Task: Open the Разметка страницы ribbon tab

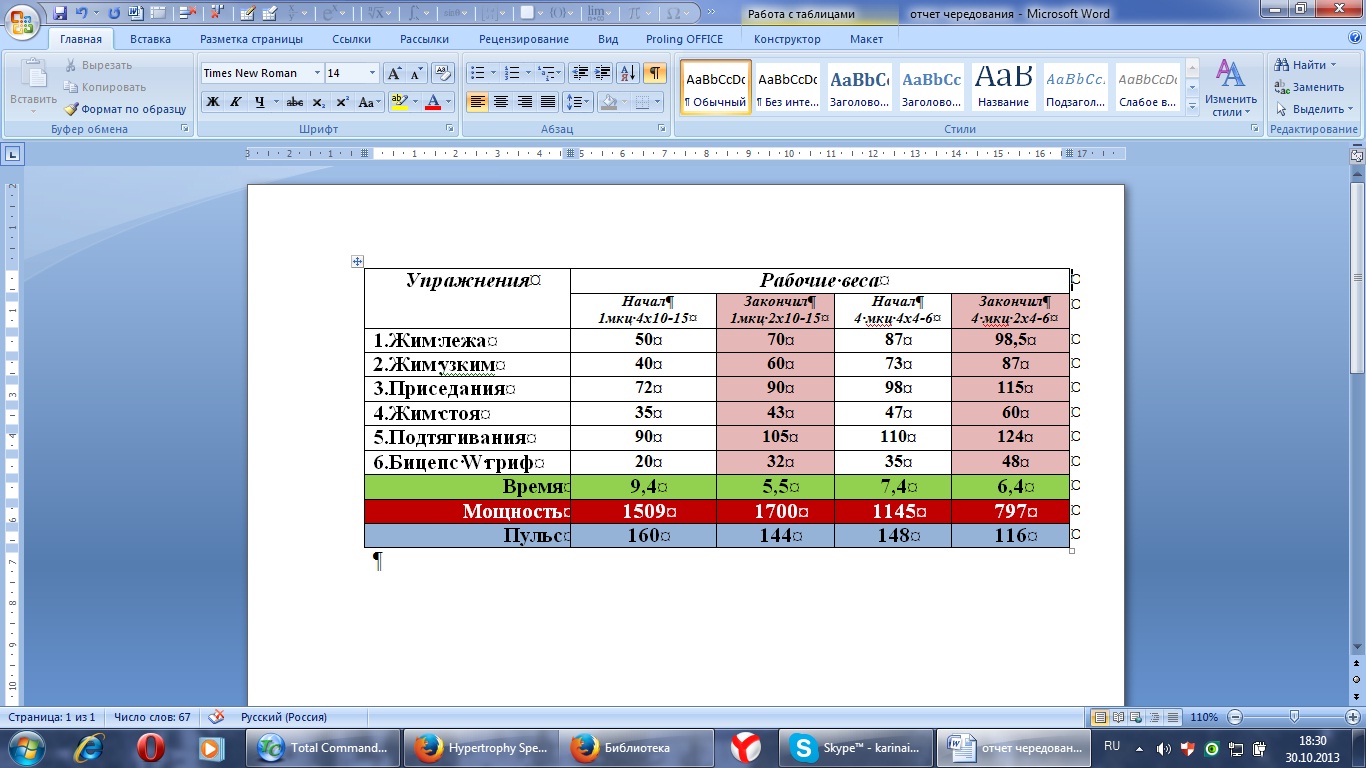Action: coord(251,39)
